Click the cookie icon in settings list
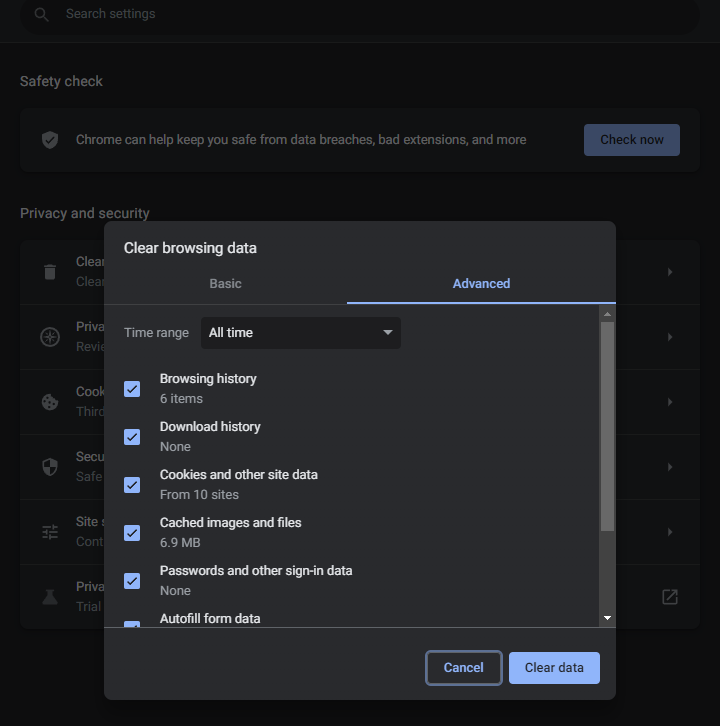 (50, 402)
